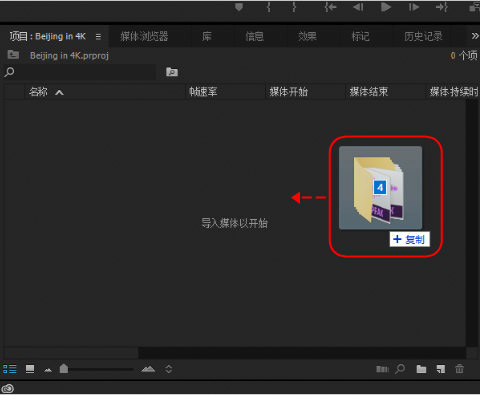Switch to the 信息 tab

click(254, 36)
